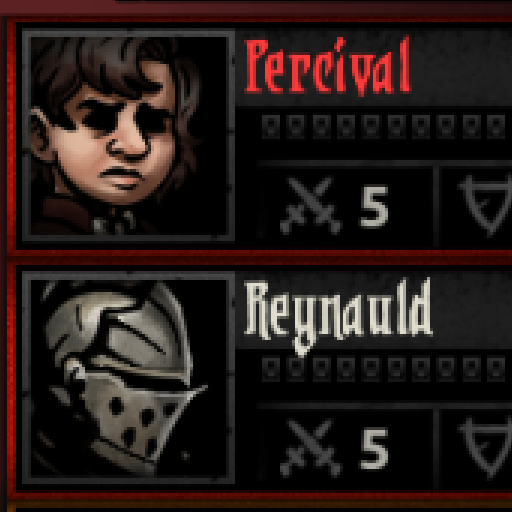
Task: Click last visible stress pip in Percival's row
Action: (496, 126)
